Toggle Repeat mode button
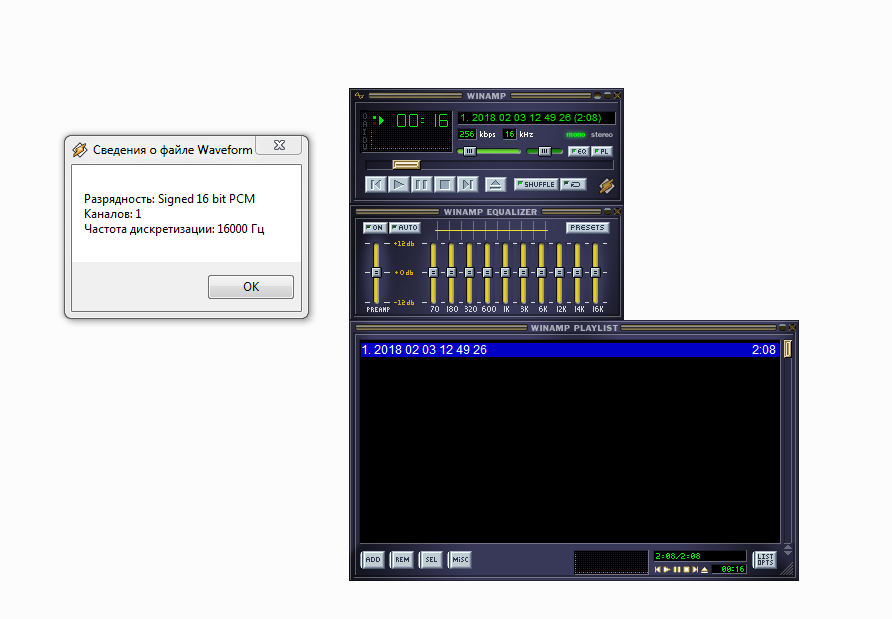Image resolution: width=892 pixels, height=619 pixels. (573, 184)
